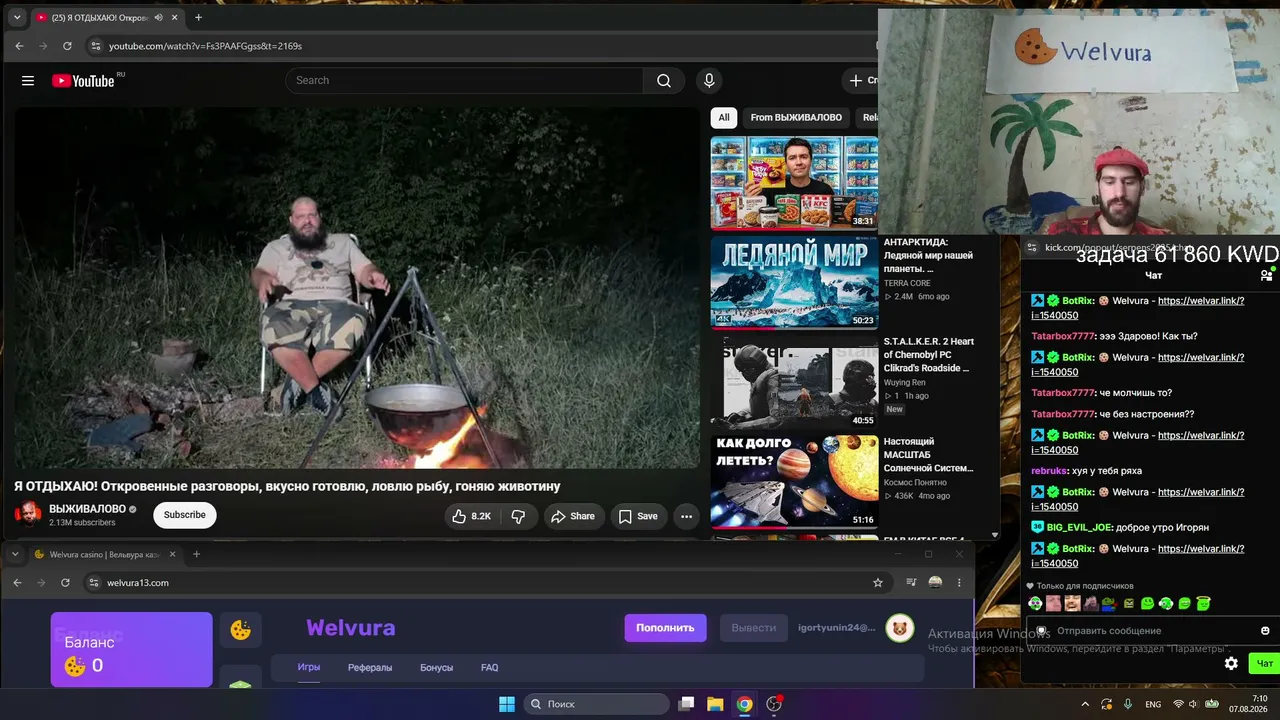The height and width of the screenshot is (720, 1280).
Task: Click the Пополнить deposit button
Action: (x=665, y=628)
